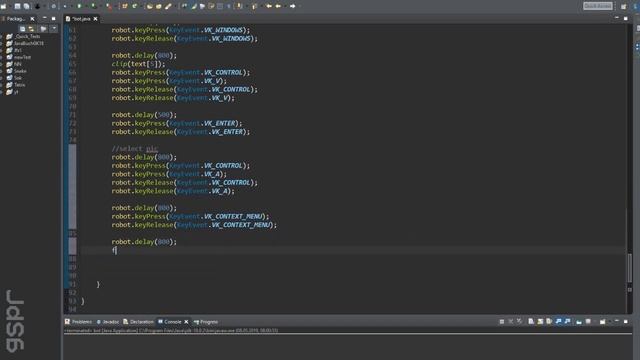Click the Open Perspective icon
This screenshot has width=640, height=360.
tap(623, 6)
